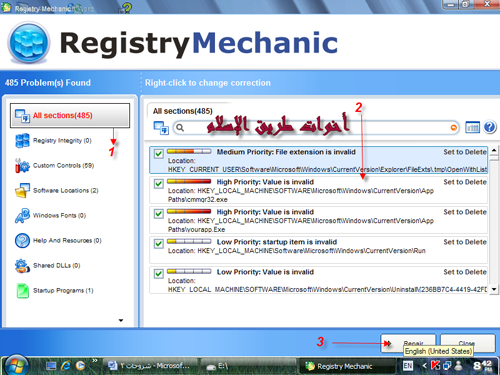This screenshot has height=375, width=500.
Task: Open Software Locations (2) section
Action: [65, 190]
